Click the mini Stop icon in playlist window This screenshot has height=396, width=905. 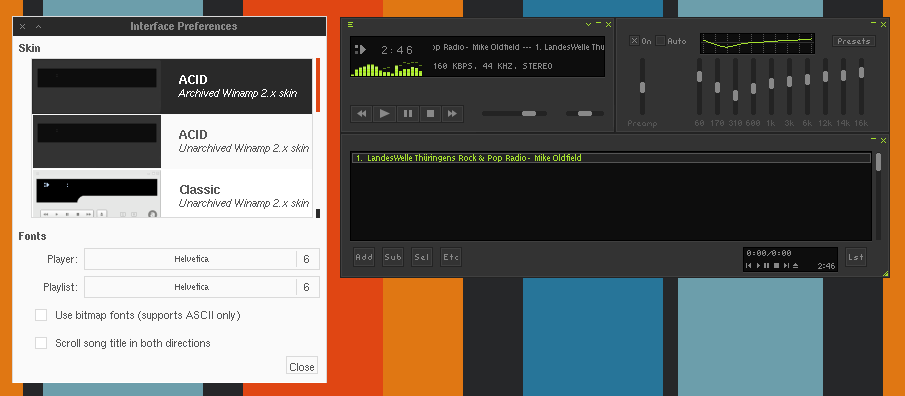point(777,266)
